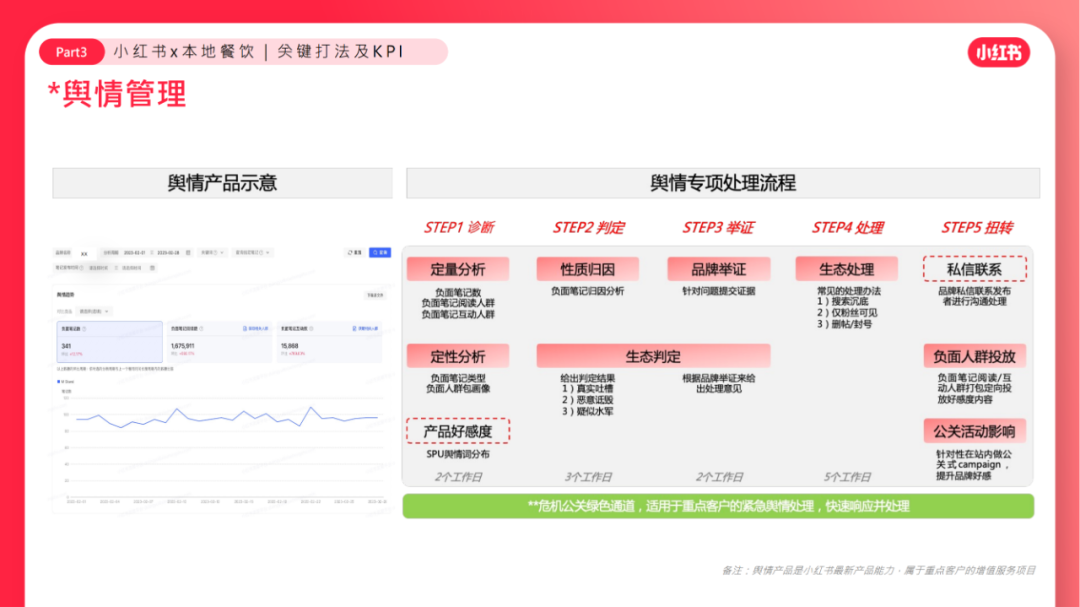Click the download button at trend panel top right
The image size is (1080, 607).
coord(375,296)
